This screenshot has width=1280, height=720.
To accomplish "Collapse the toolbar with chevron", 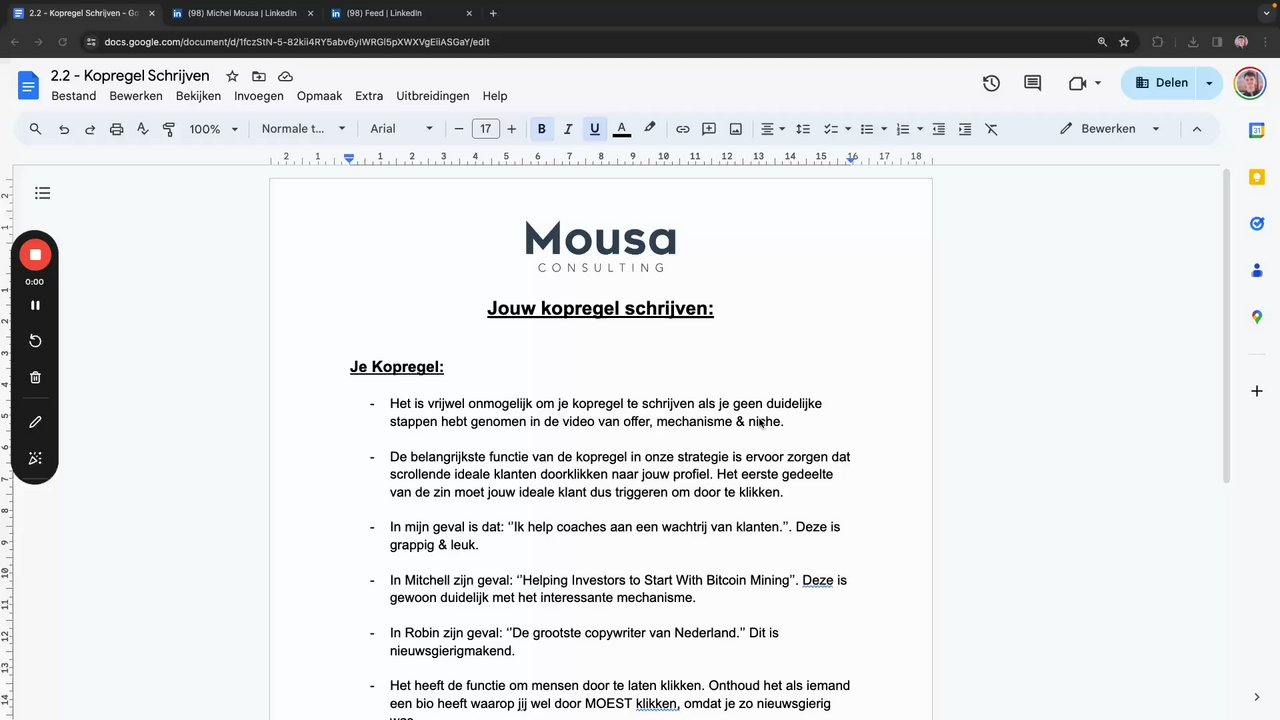I will pos(1197,129).
